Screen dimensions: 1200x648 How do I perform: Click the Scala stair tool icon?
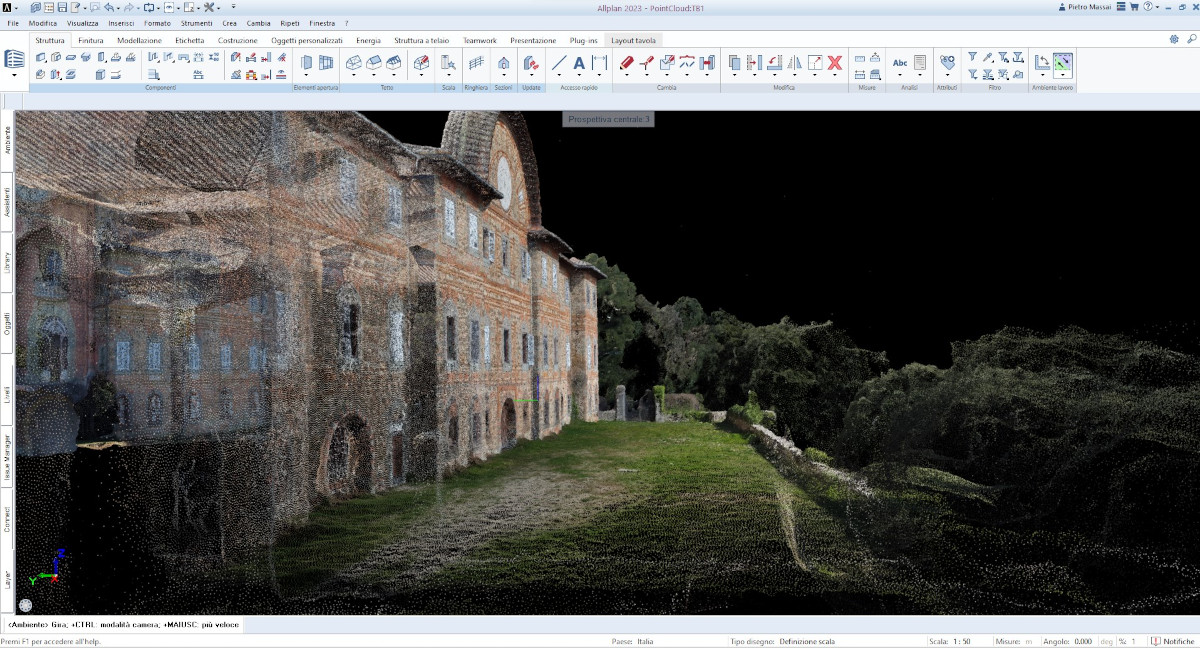(448, 63)
